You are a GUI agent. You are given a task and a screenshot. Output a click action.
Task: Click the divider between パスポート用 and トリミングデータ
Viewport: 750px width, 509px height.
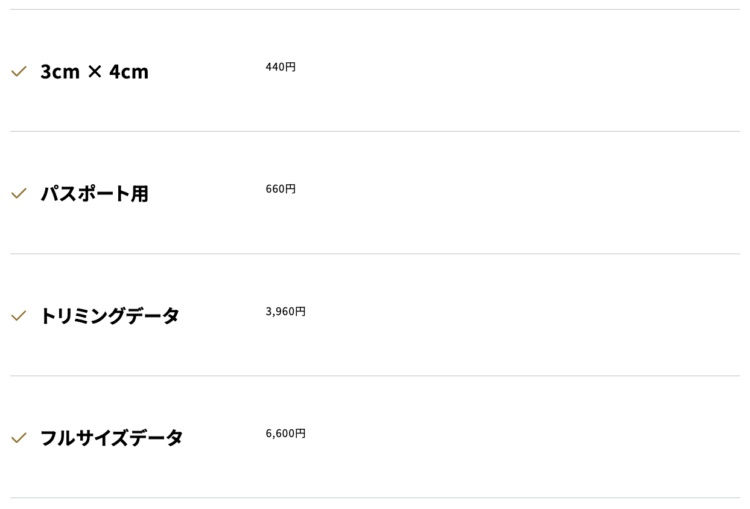pos(375,254)
